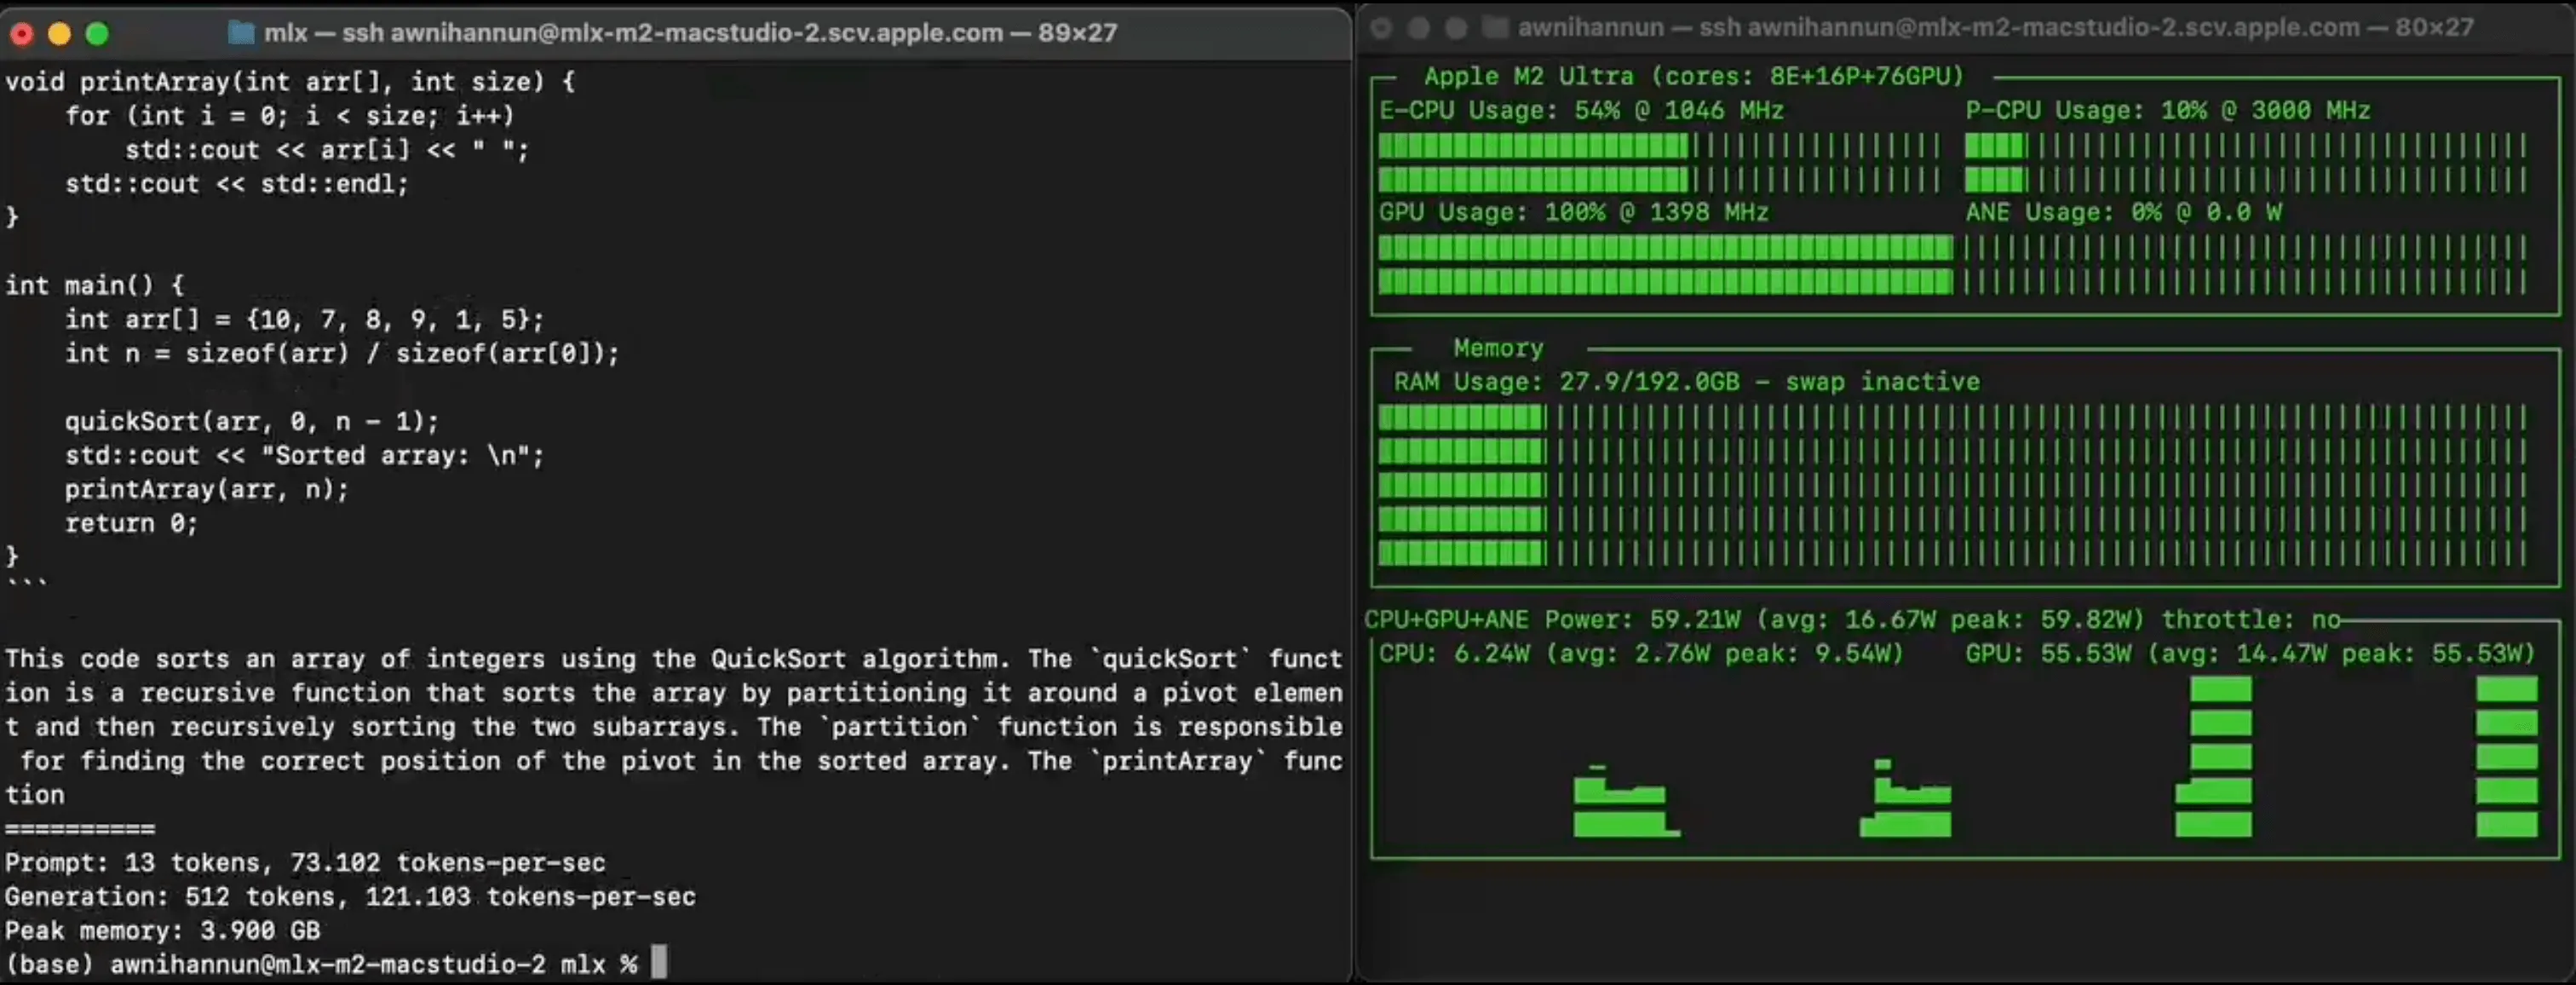Click the mlx terminal window title text
Image resolution: width=2576 pixels, height=985 pixels.
pos(690,32)
